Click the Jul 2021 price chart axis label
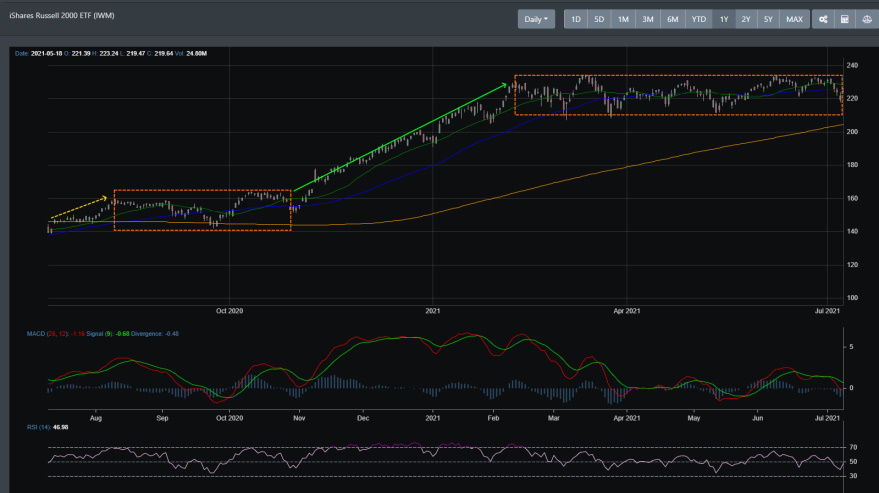 coord(827,311)
